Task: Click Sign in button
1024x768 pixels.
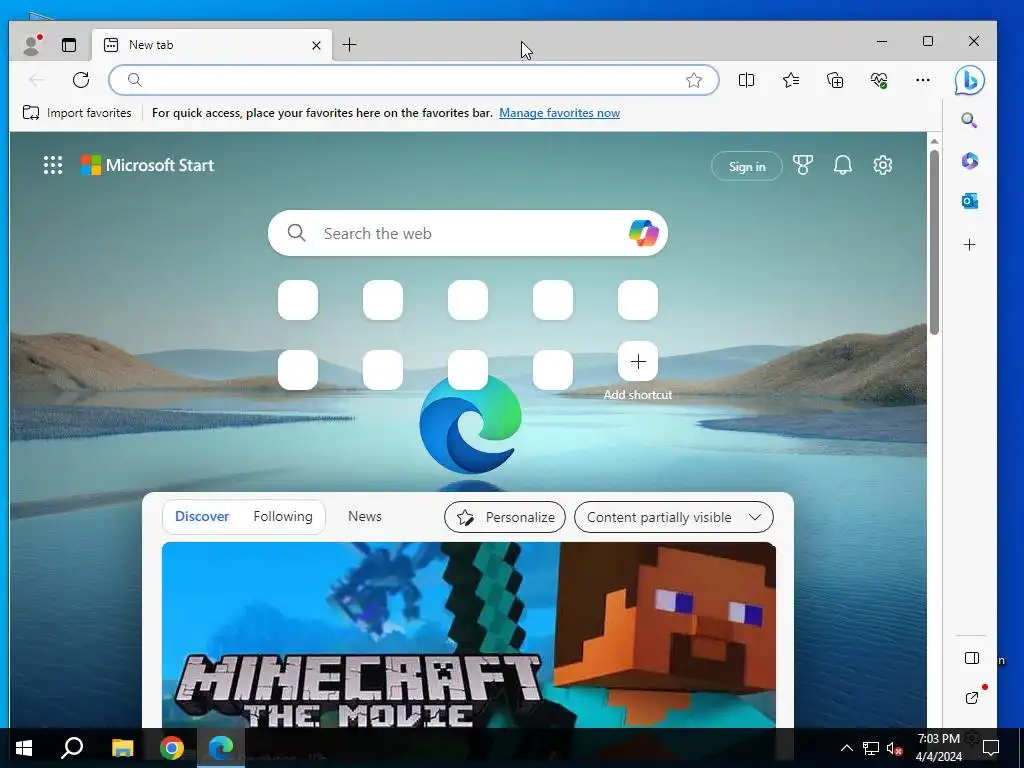Action: 746,167
